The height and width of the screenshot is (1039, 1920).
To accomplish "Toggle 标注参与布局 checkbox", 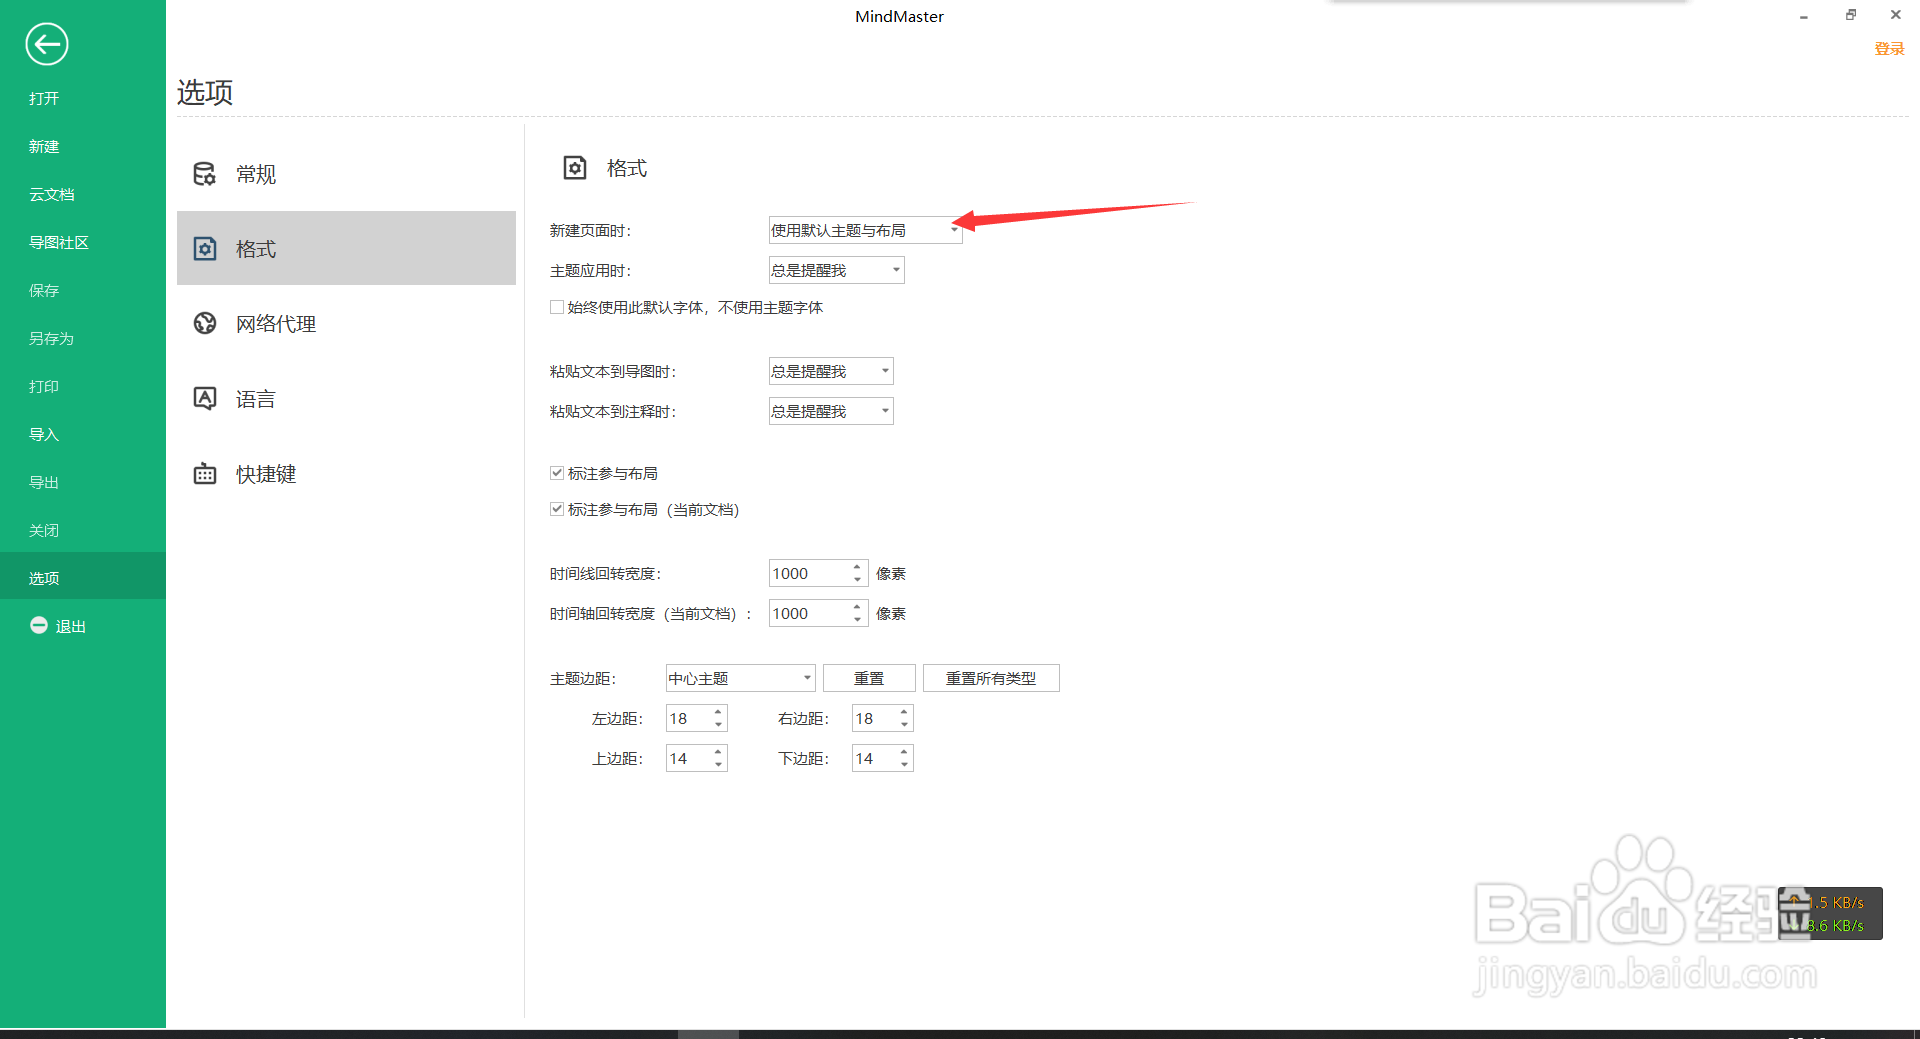I will [x=557, y=473].
